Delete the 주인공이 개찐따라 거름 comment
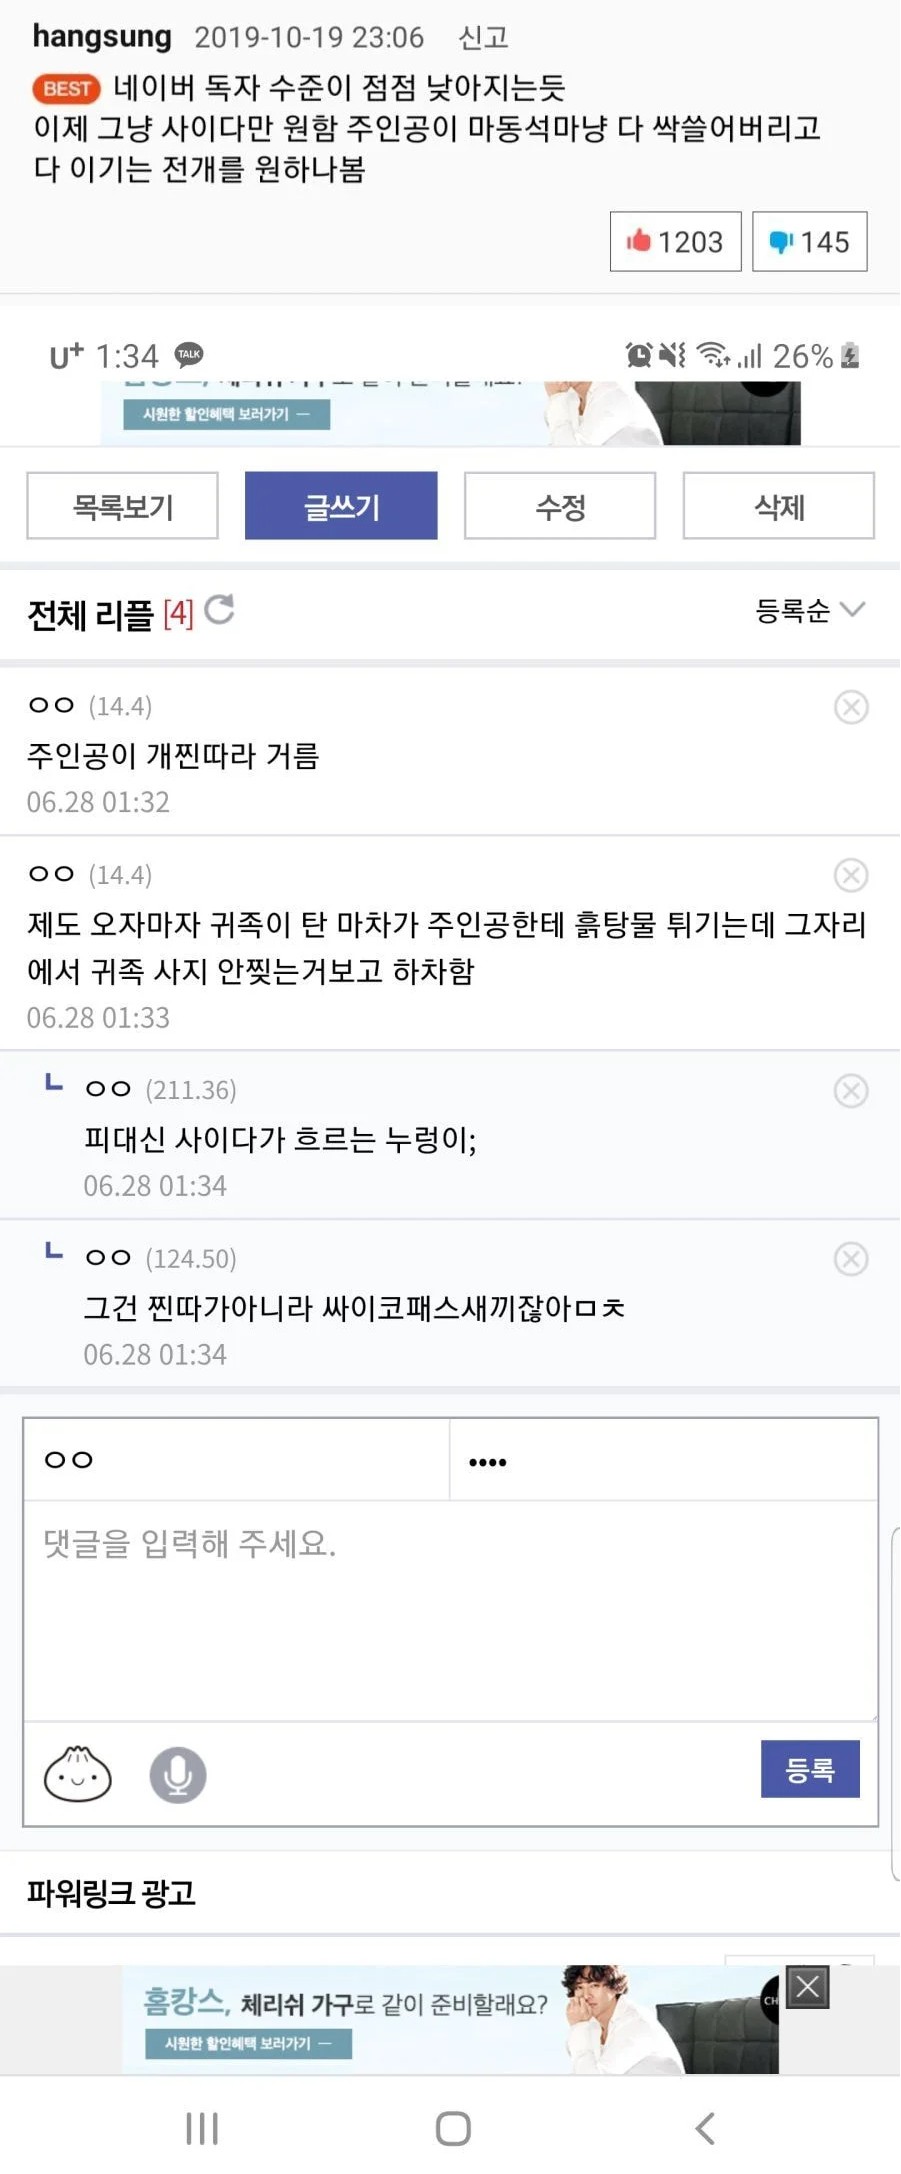 tap(851, 707)
